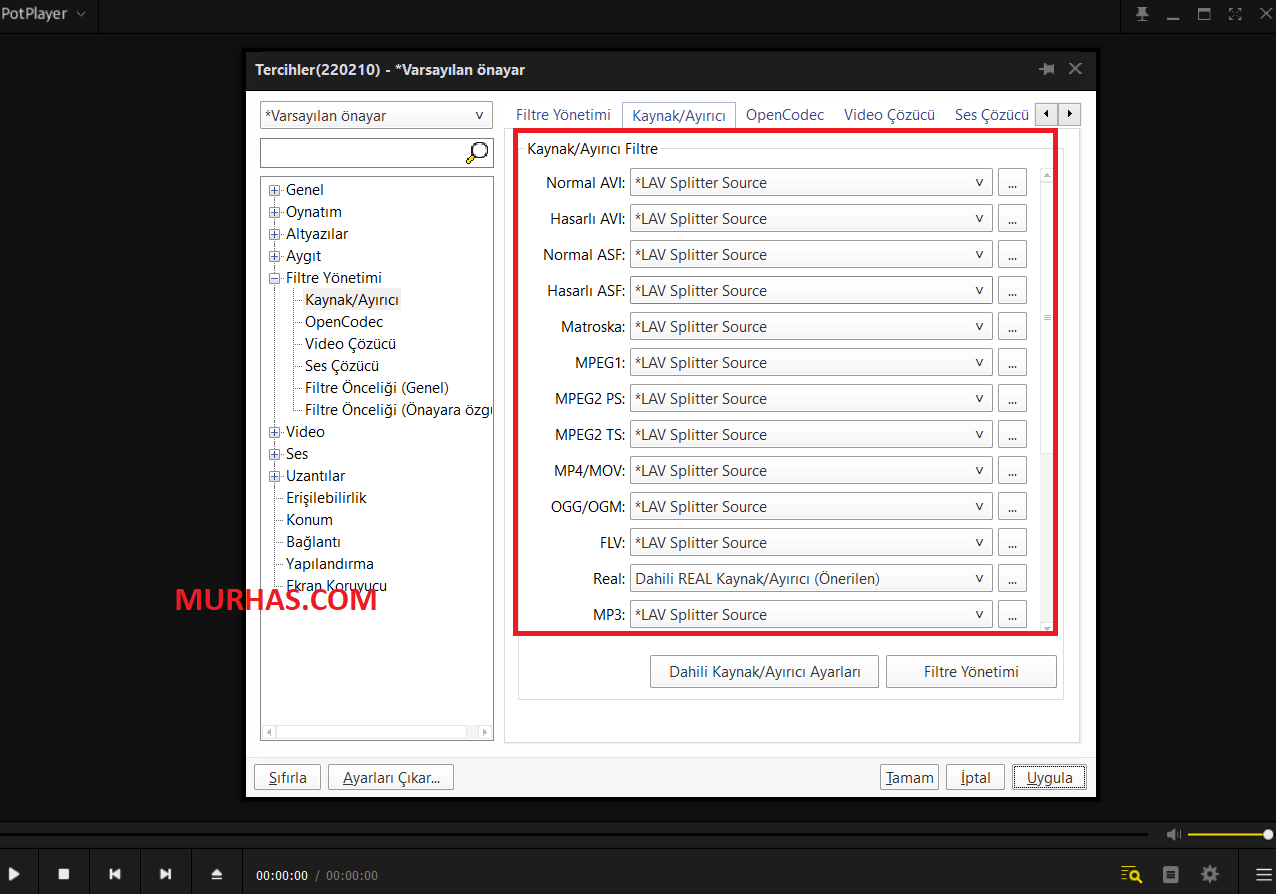
Task: Click the magnifier search icon in preferences
Action: point(477,152)
